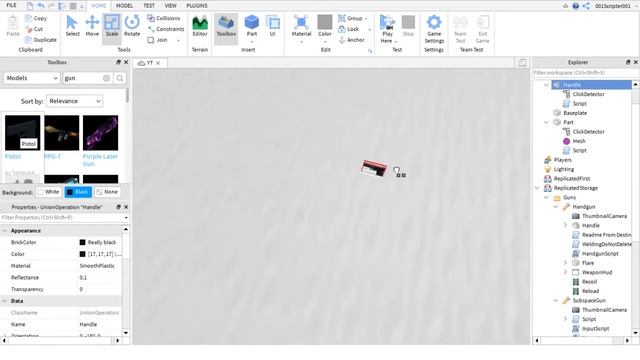Collapse the Guns folder node

coord(547,197)
